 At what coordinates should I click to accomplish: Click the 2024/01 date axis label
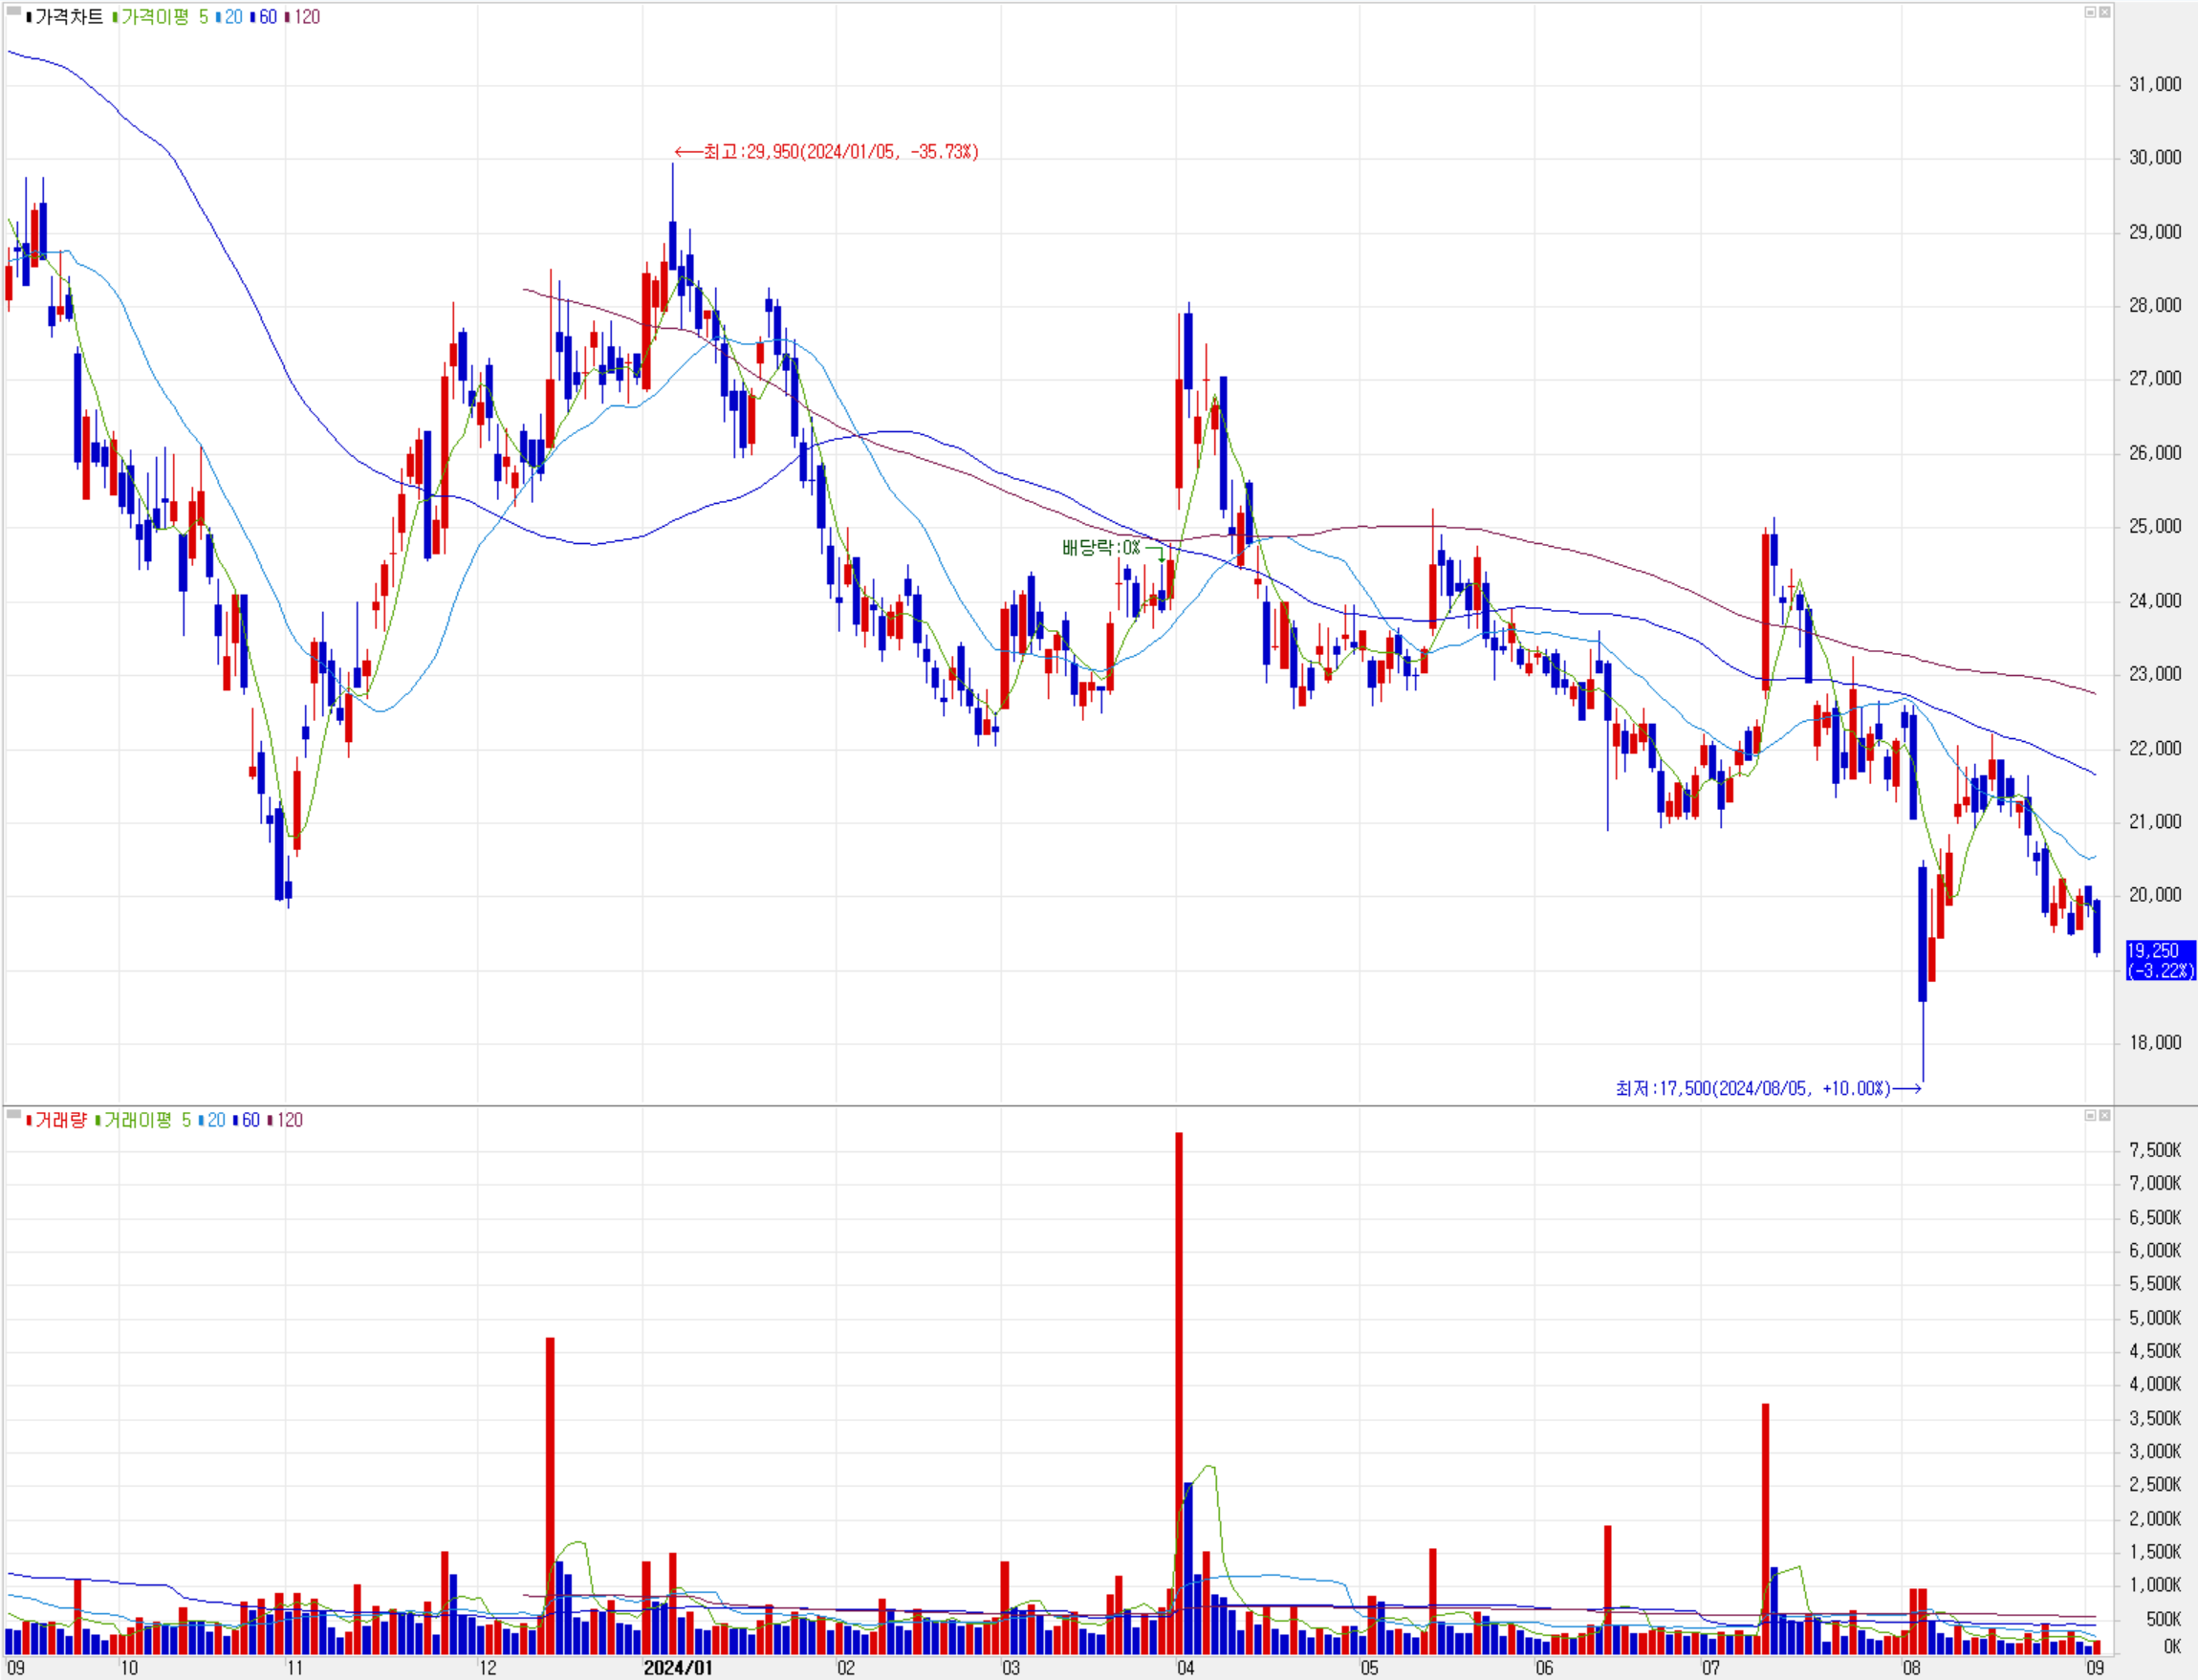click(677, 1667)
